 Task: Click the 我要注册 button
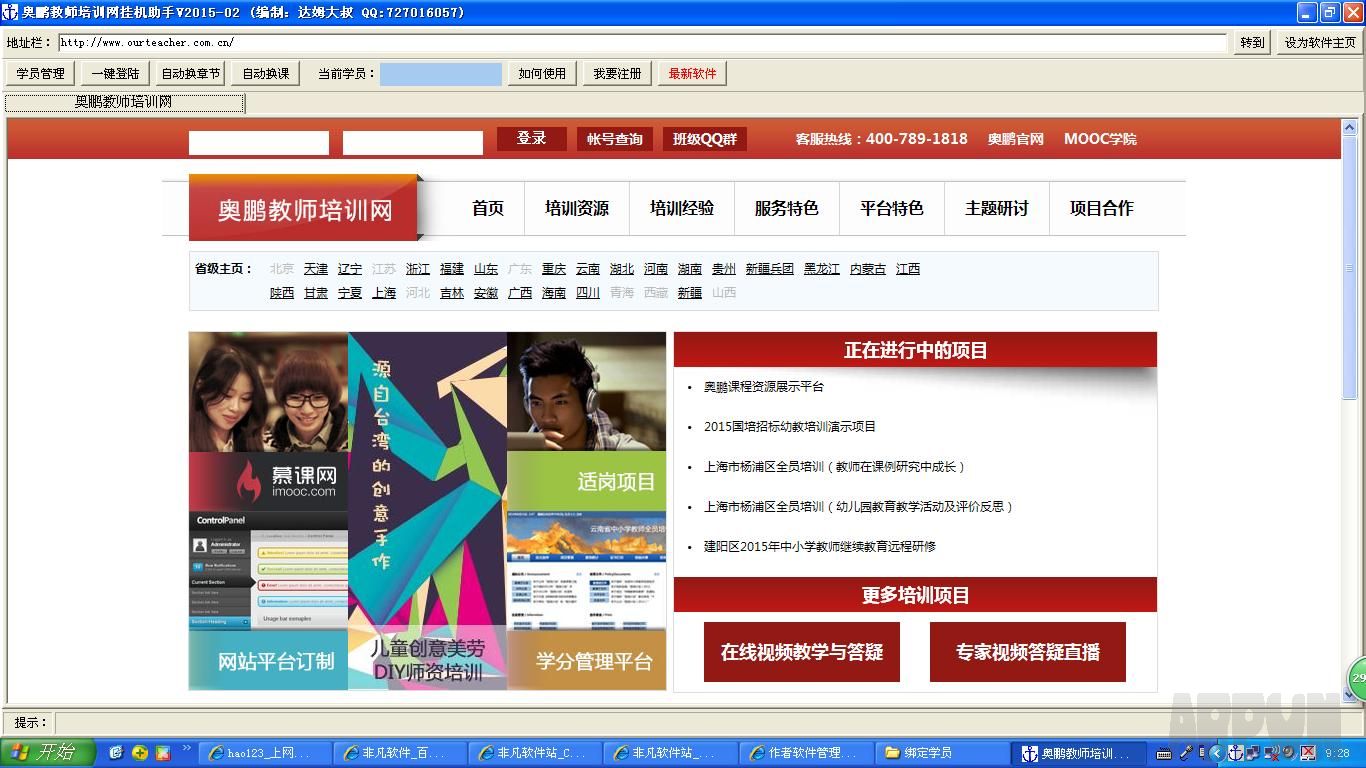coord(617,73)
